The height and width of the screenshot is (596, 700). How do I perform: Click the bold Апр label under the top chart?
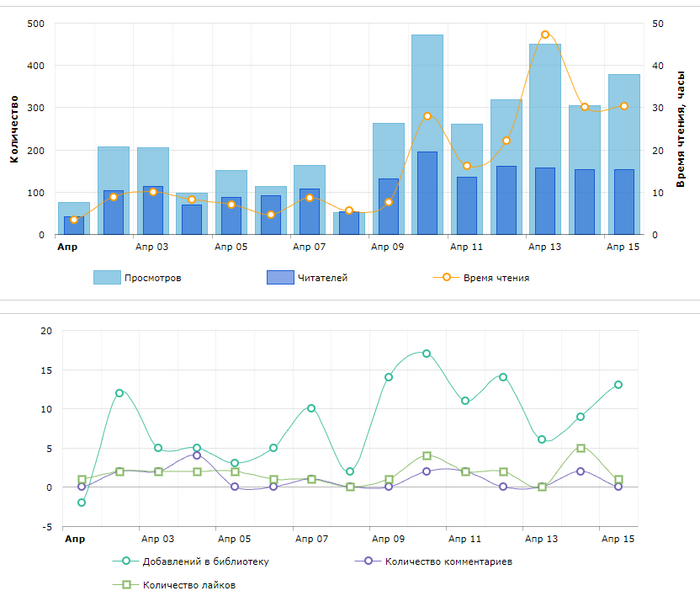coord(67,247)
